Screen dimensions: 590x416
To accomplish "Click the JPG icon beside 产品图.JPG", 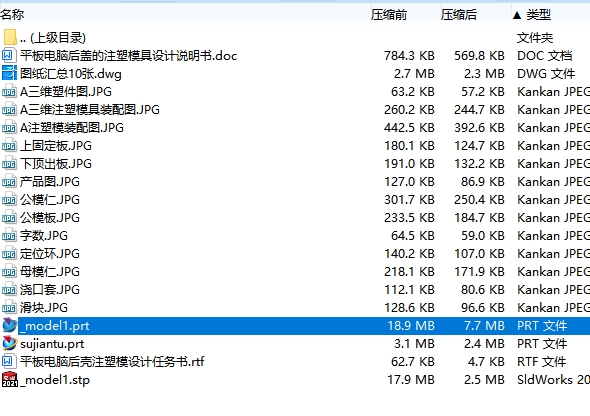I will click(x=9, y=182).
